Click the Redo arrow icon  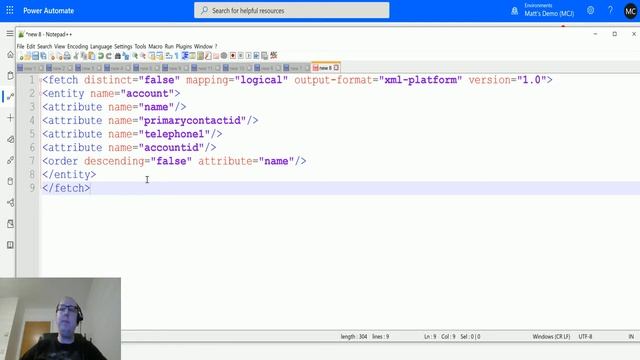point(109,56)
